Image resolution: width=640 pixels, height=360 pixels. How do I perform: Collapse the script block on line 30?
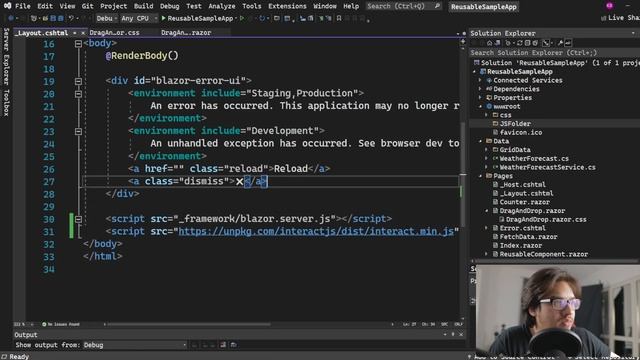[x=78, y=219]
